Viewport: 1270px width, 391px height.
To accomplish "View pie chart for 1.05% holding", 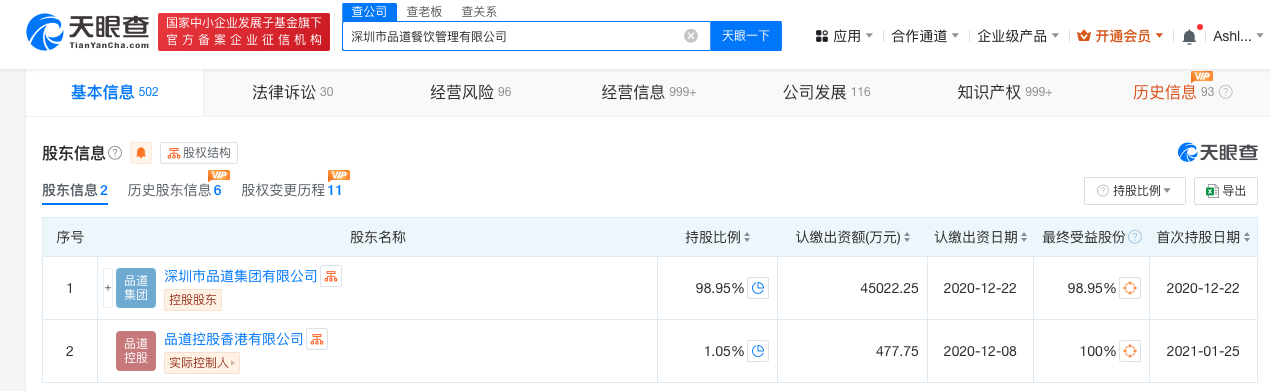I will [758, 351].
